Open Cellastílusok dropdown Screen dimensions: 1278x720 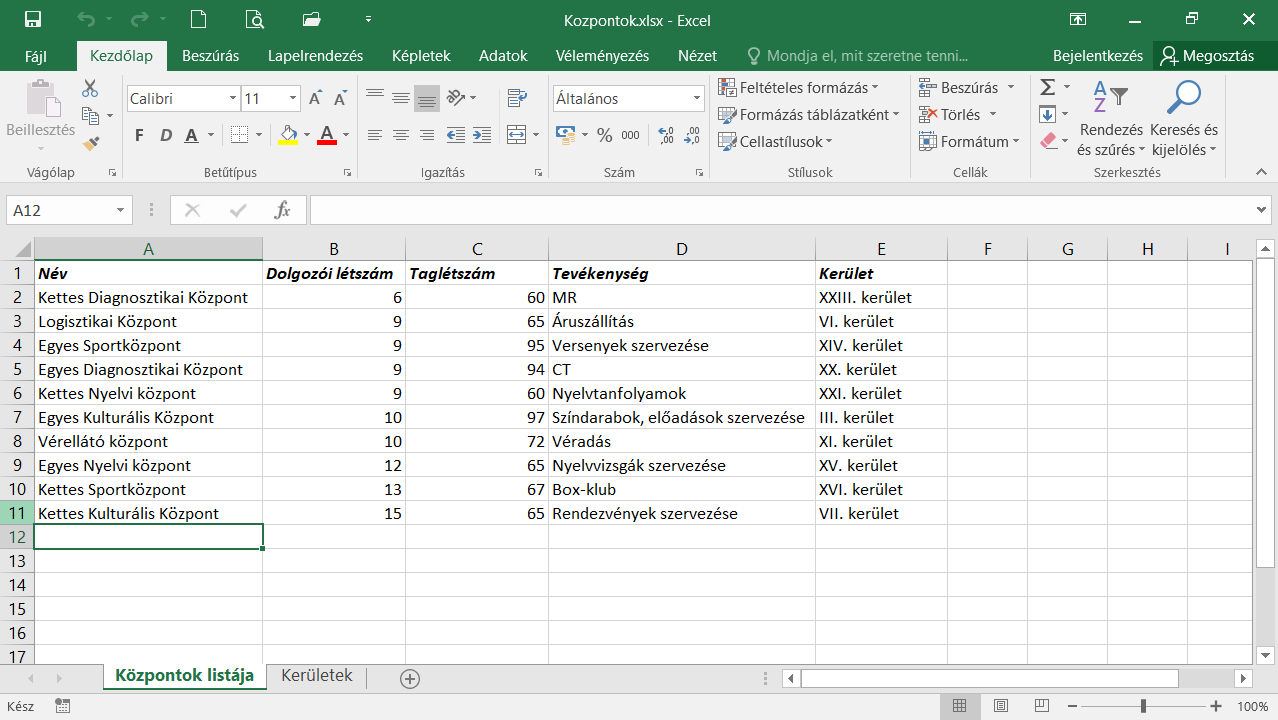coord(776,141)
